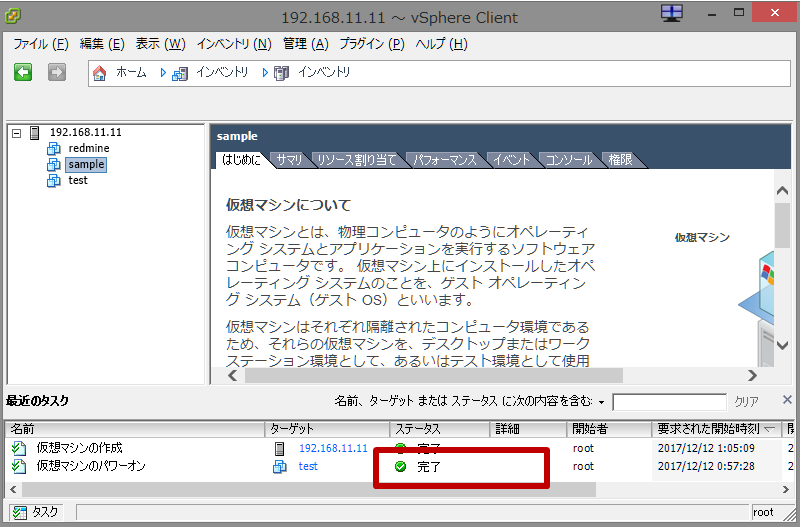
Task: Click host icon in task target column
Action: (279, 449)
